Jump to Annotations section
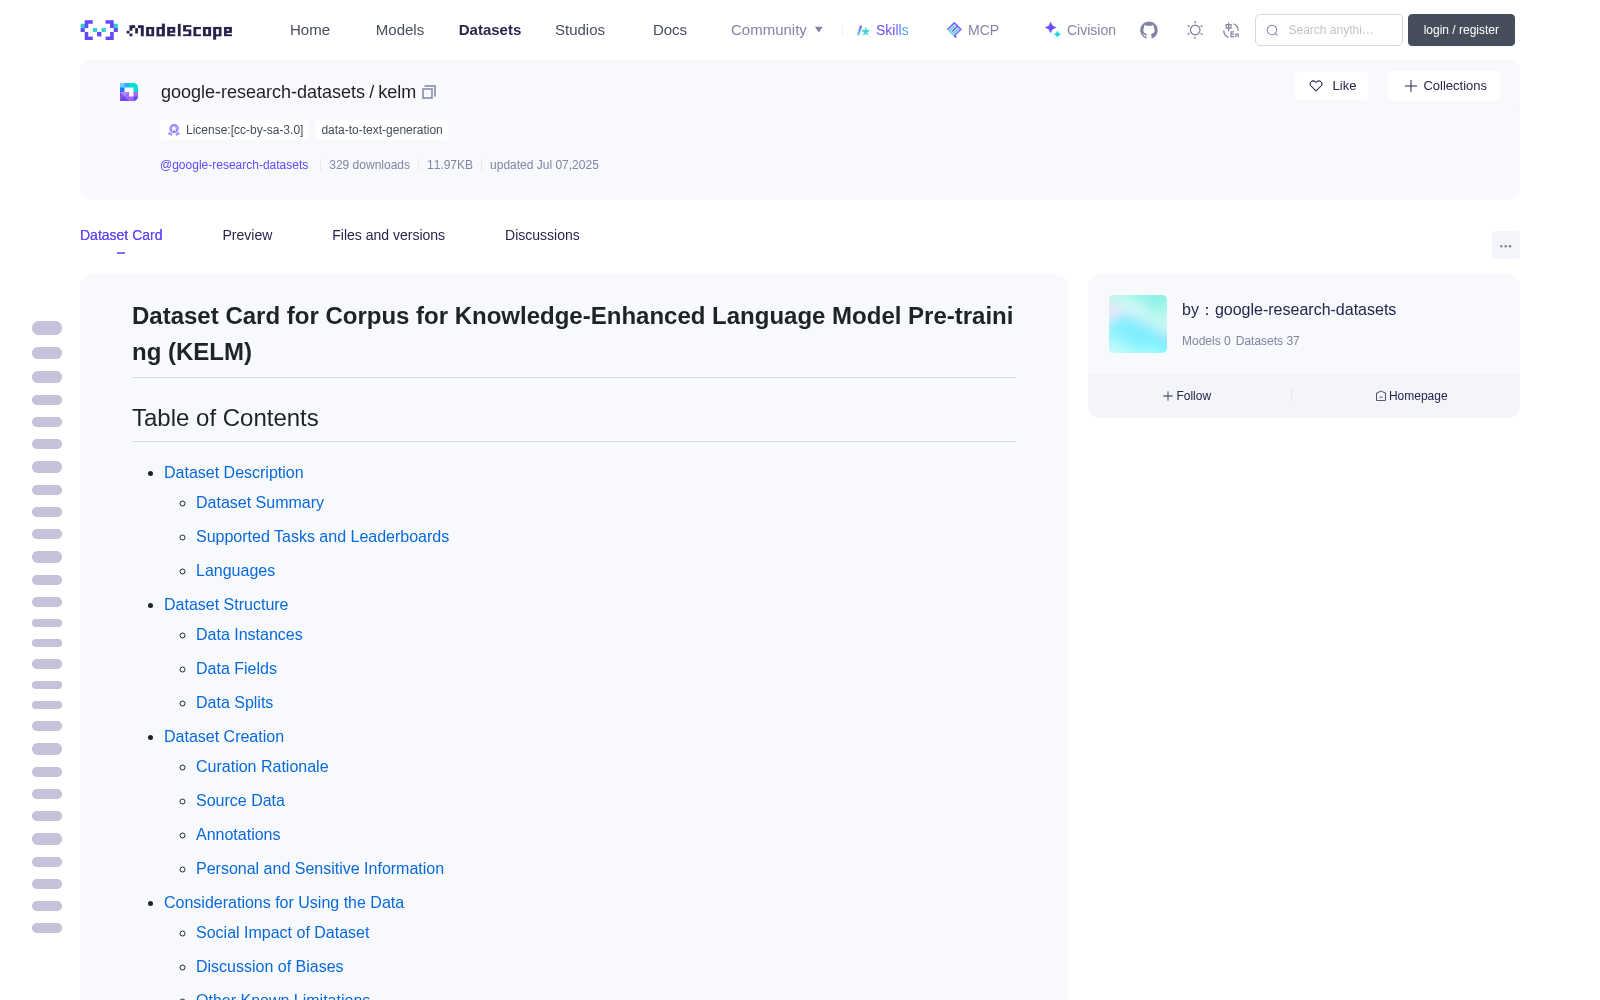Screen dimensions: 1600x1000 click(x=238, y=834)
